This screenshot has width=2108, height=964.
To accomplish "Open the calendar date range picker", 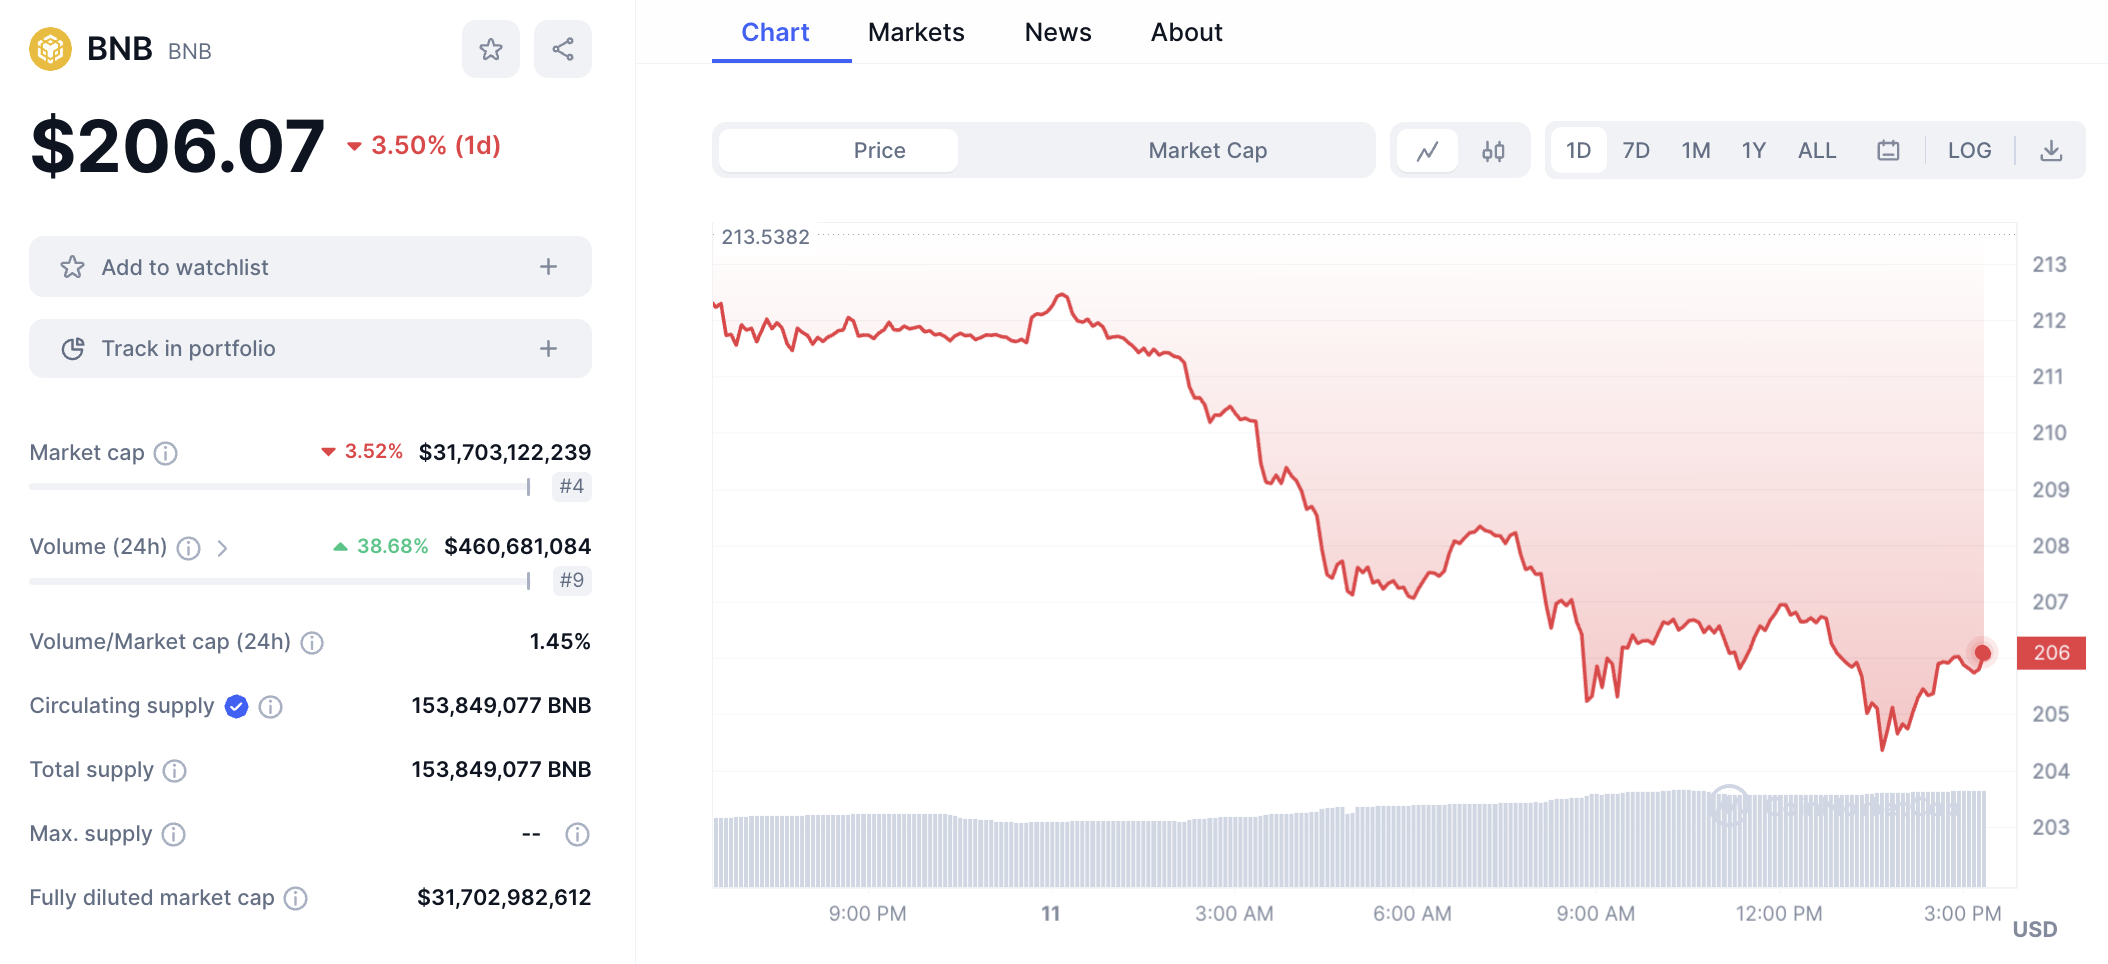I will click(x=1887, y=151).
